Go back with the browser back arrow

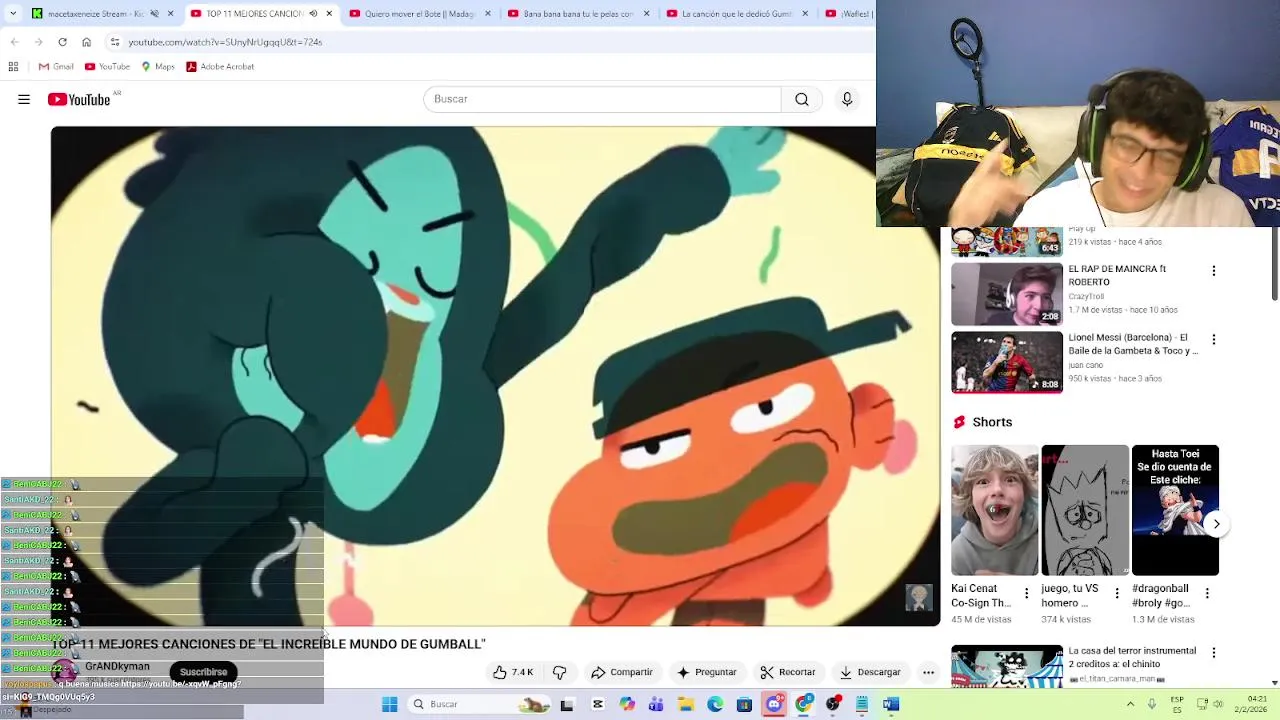[x=14, y=42]
